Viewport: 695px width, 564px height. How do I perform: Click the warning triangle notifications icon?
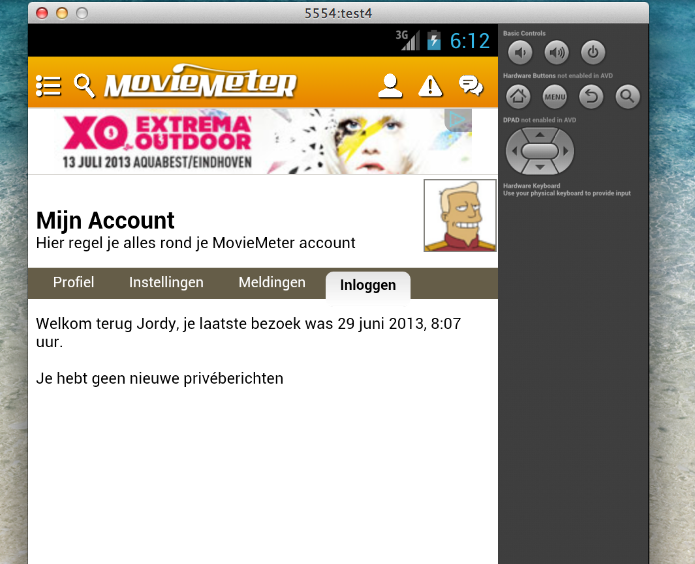(430, 85)
